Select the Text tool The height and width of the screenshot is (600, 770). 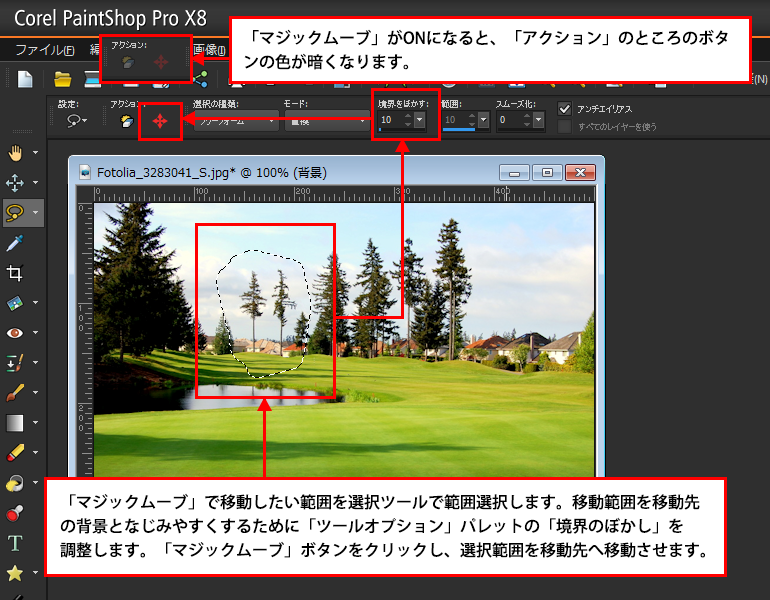pos(15,543)
